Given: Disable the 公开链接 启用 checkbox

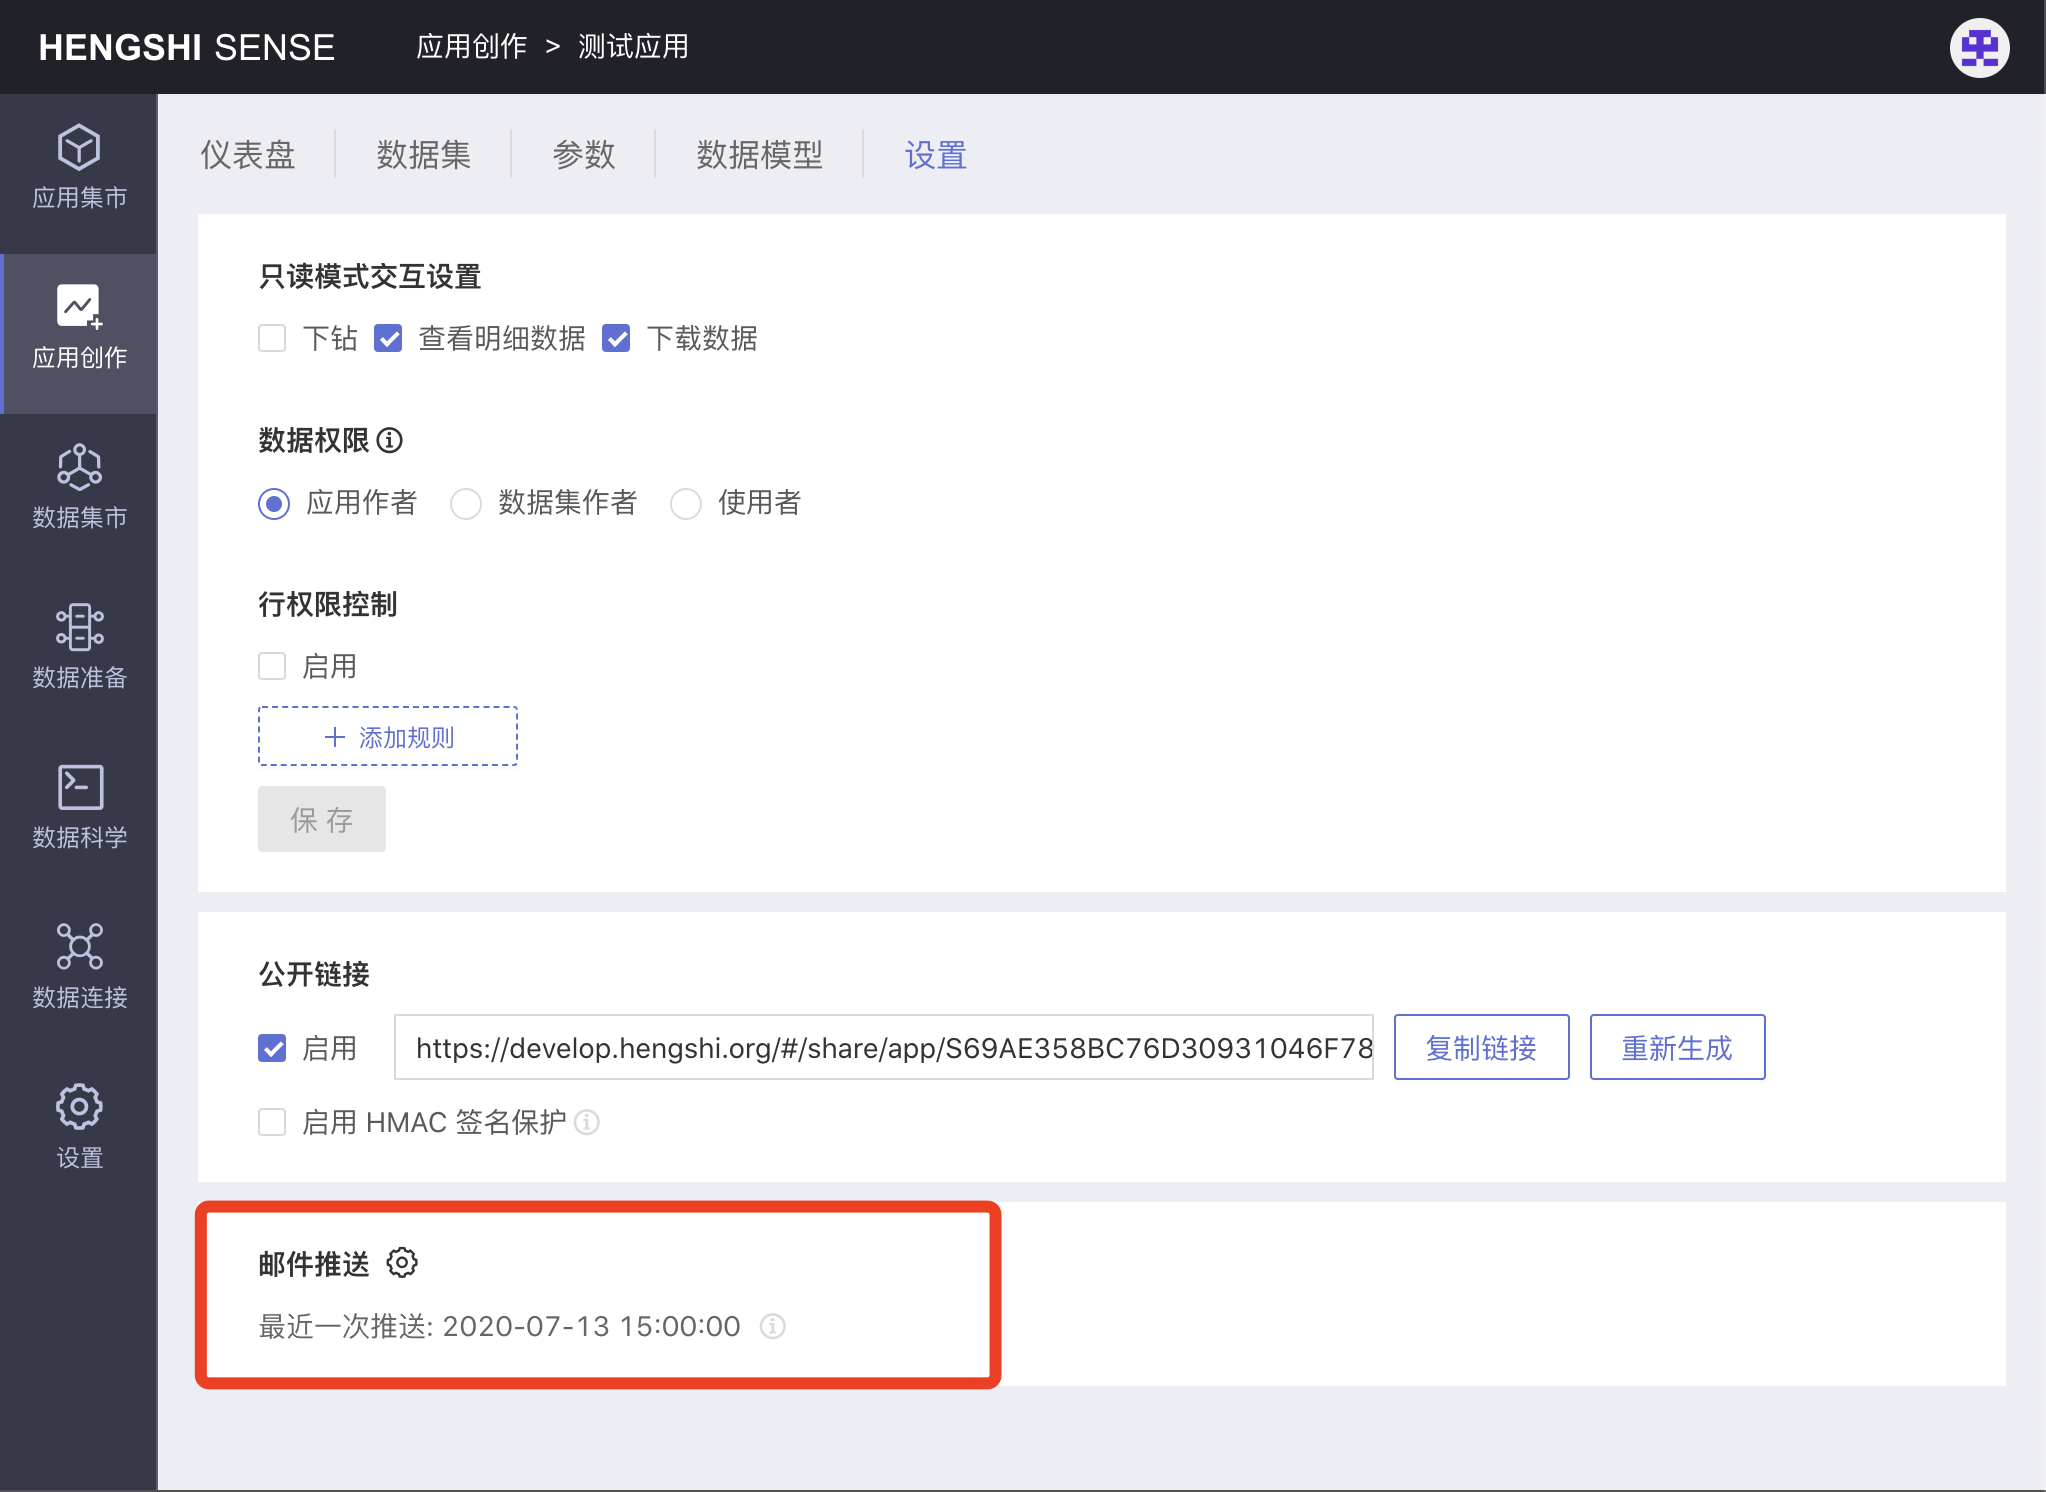Looking at the screenshot, I should [272, 1048].
